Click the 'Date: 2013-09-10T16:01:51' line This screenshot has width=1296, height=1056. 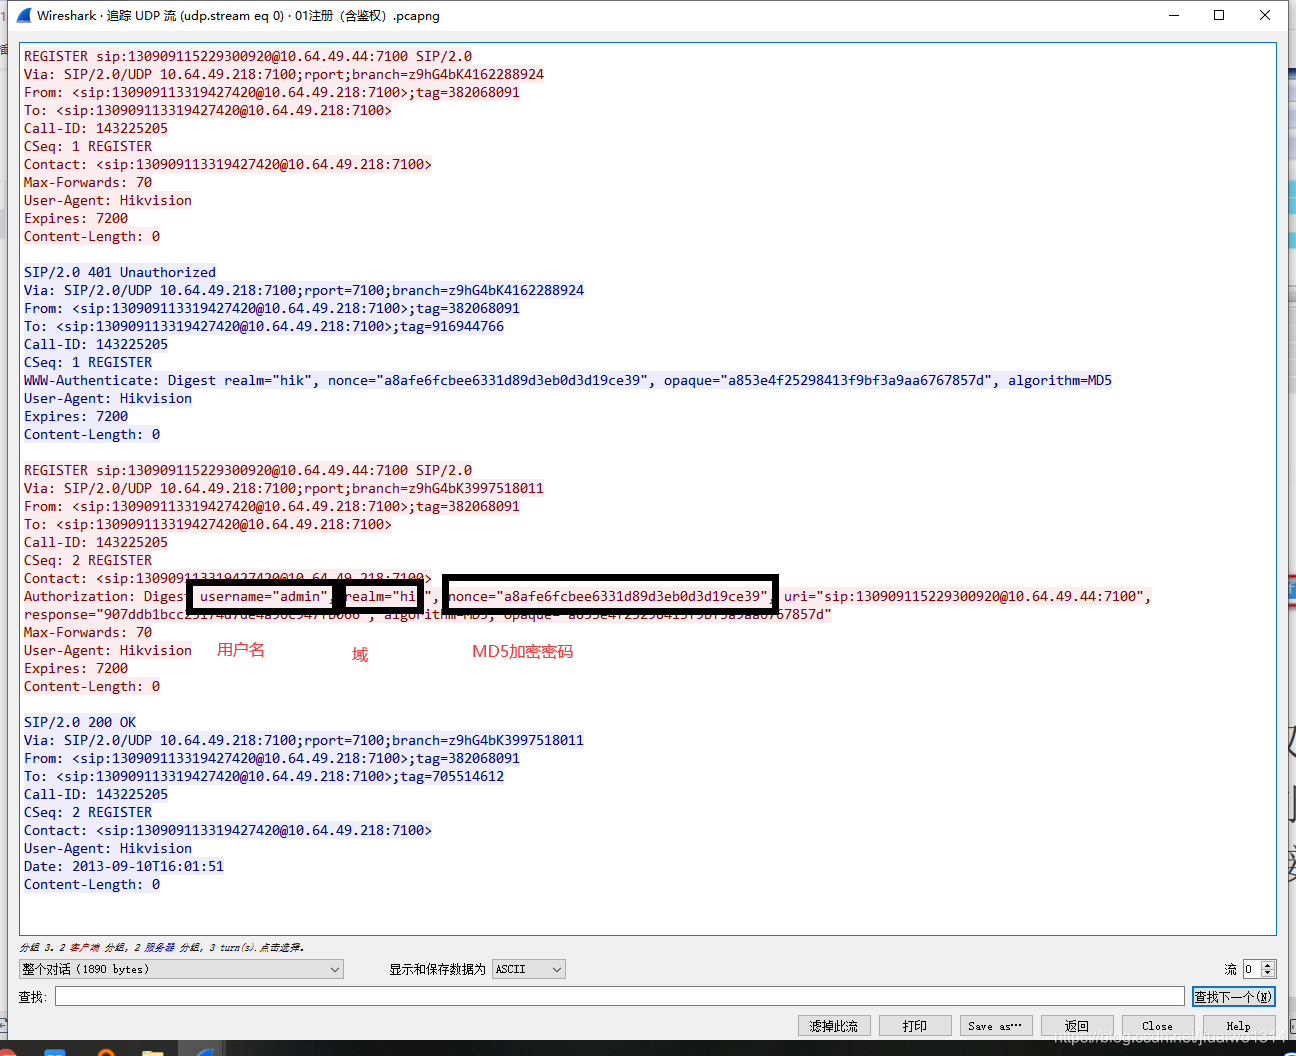[124, 866]
